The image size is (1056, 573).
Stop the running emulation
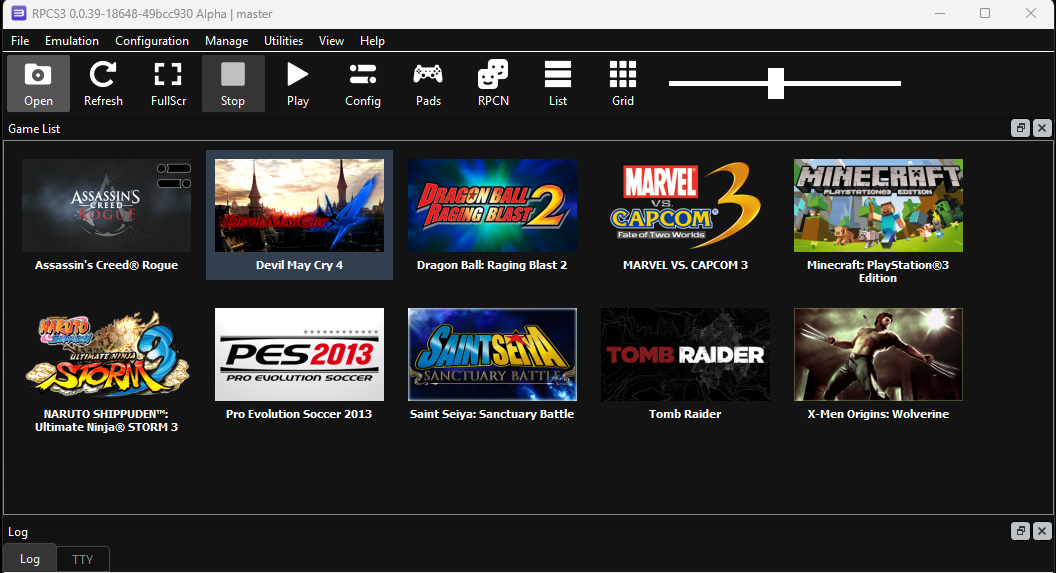[233, 83]
